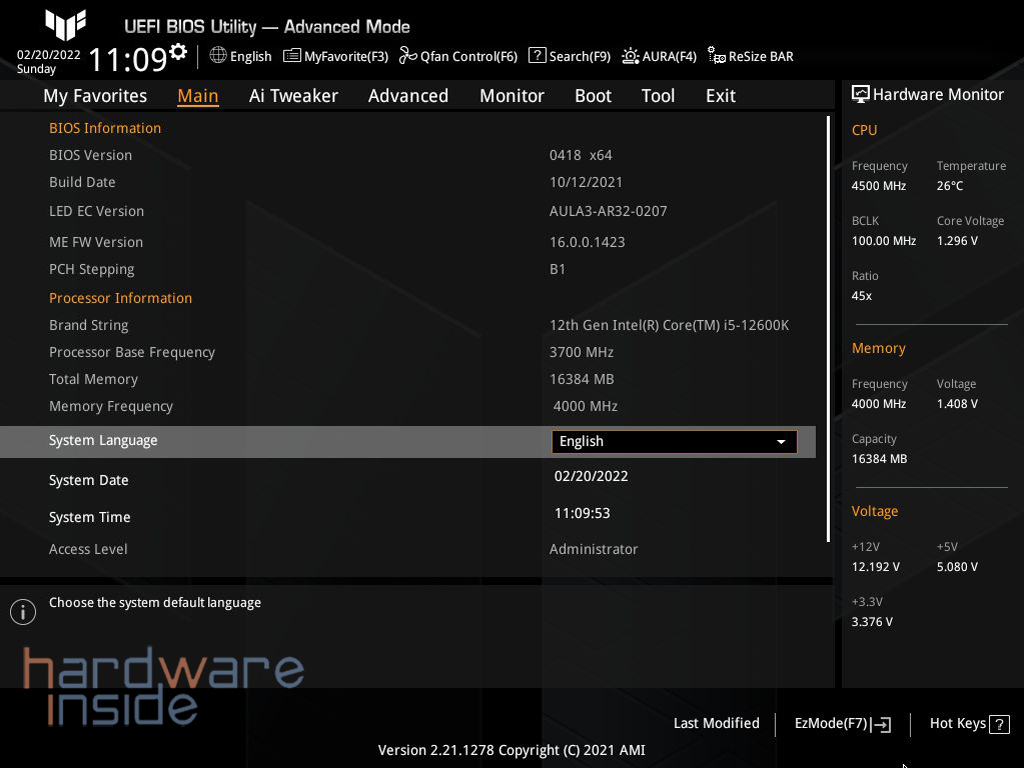Go to the Monitor tab
The height and width of the screenshot is (768, 1024).
point(512,96)
